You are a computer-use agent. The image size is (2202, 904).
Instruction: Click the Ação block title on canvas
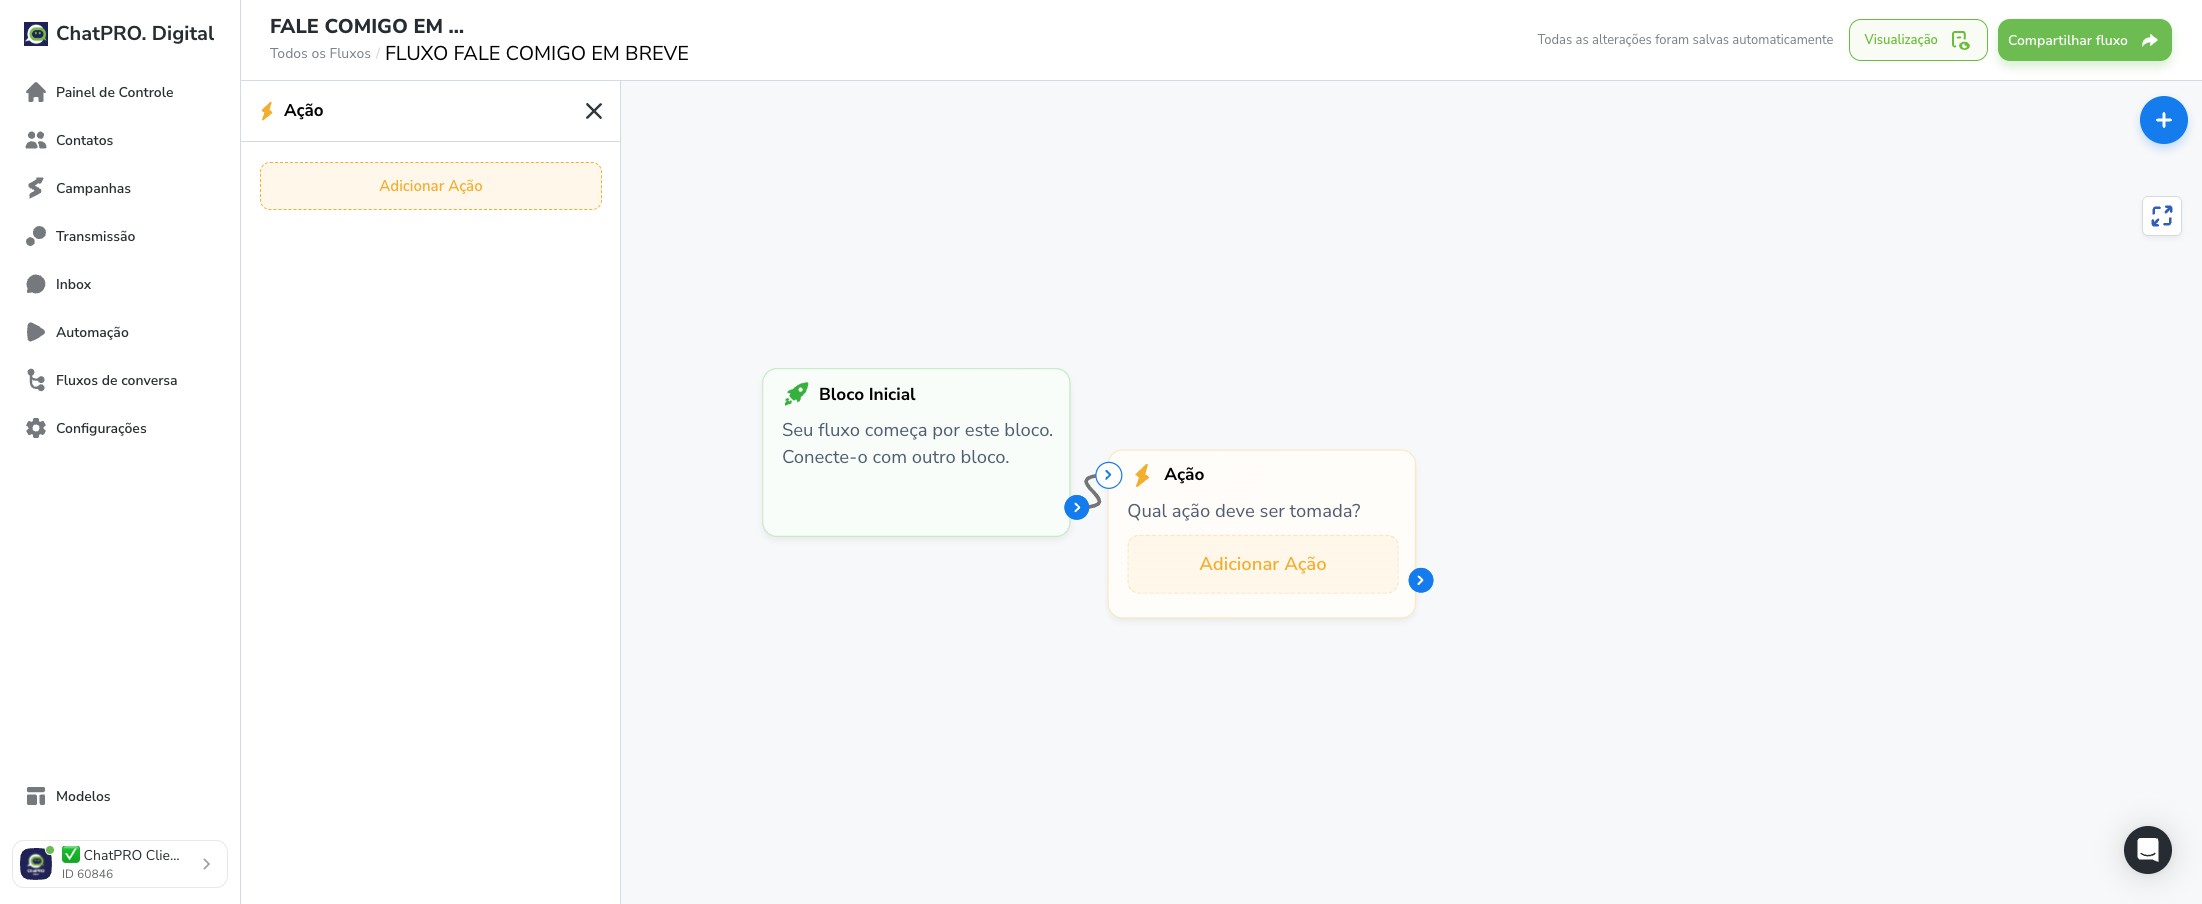click(1184, 475)
